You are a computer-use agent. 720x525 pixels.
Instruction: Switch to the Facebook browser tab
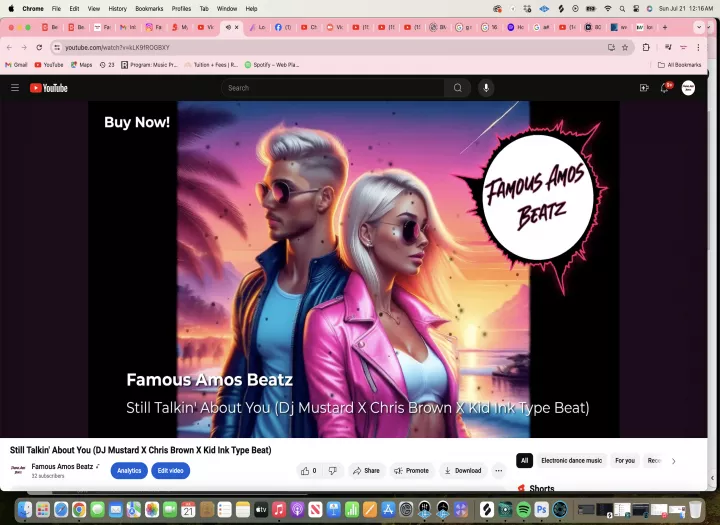coord(283,28)
